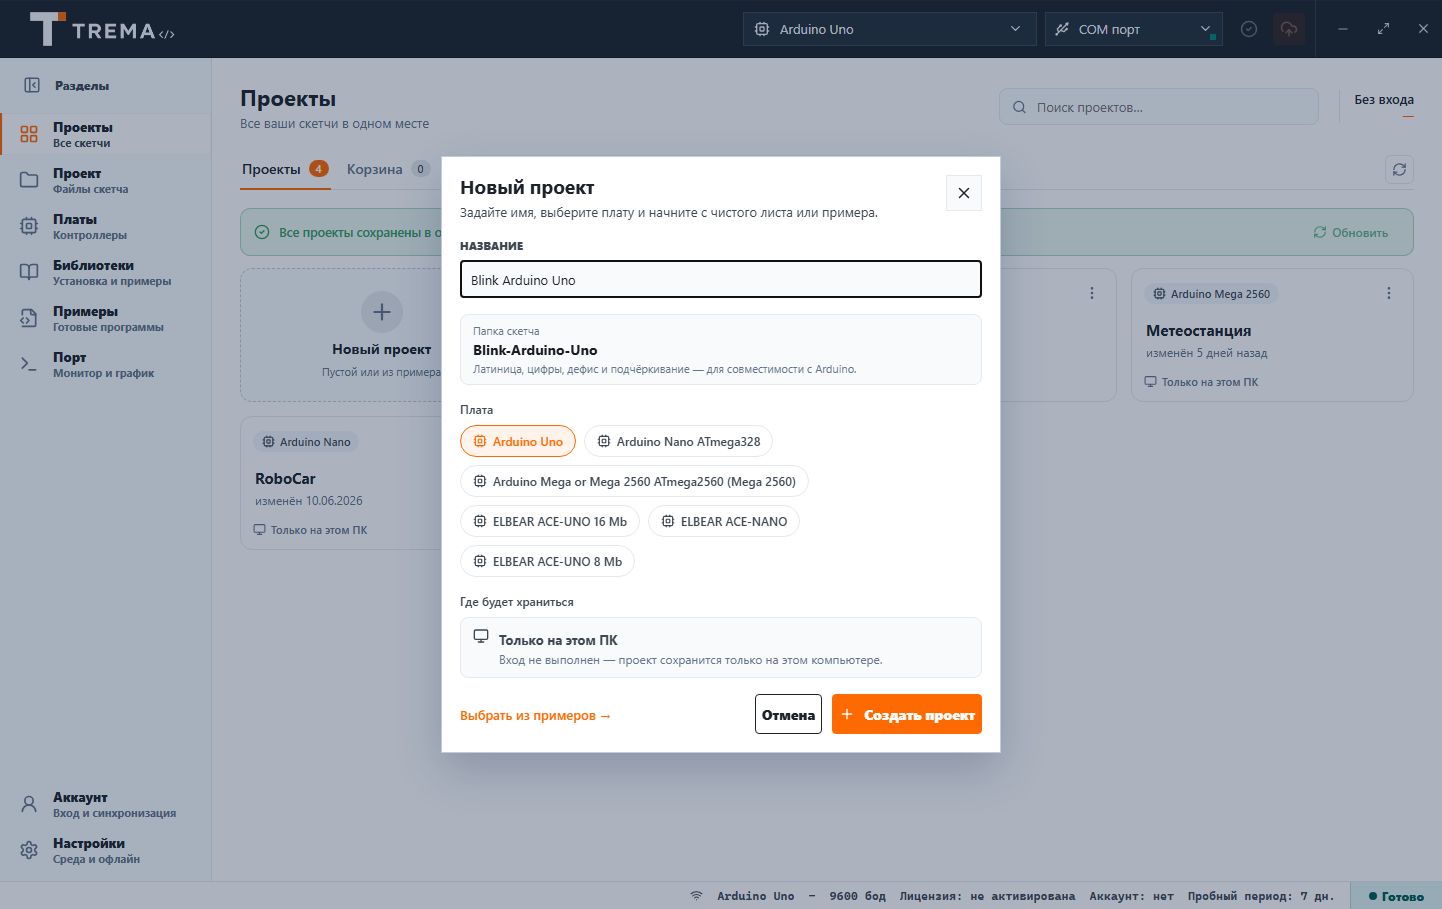Focus the Поиск проектов search field
The width and height of the screenshot is (1442, 909).
point(1159,107)
